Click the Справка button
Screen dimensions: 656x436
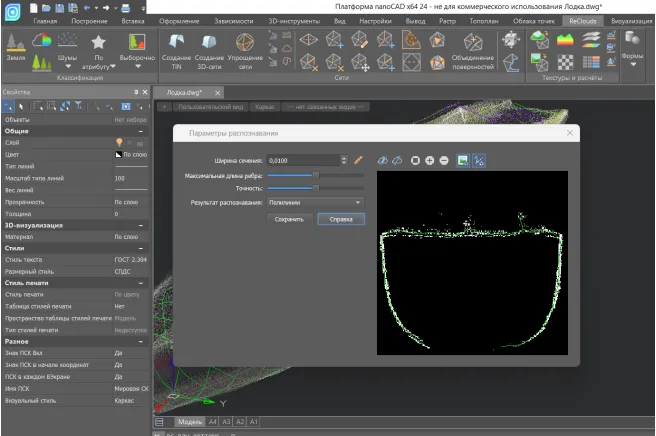tap(340, 219)
